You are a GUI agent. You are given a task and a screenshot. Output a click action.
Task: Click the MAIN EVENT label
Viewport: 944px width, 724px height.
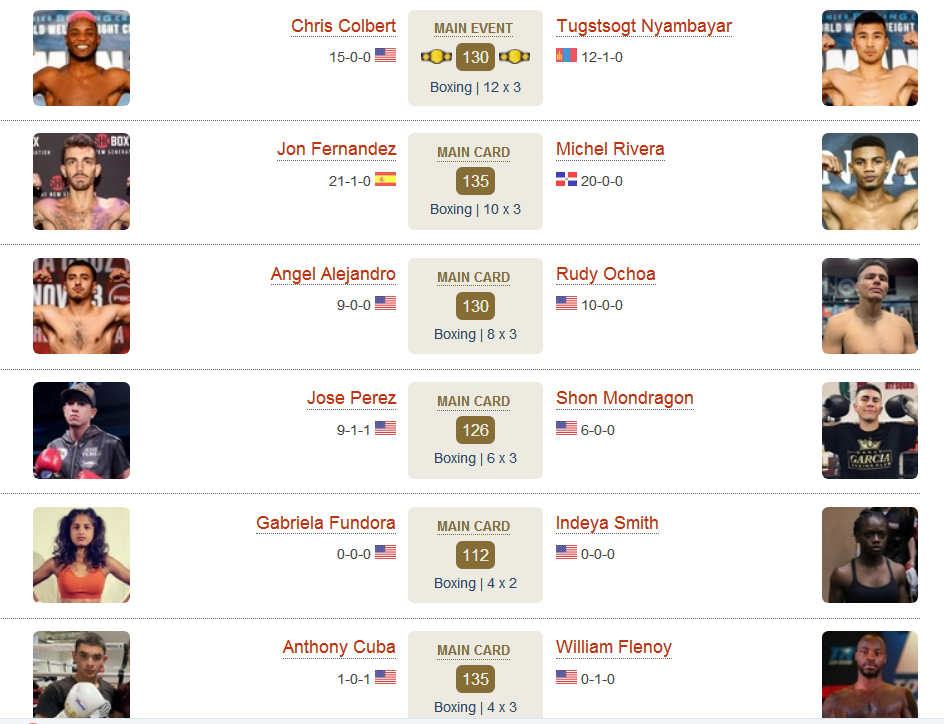[x=473, y=28]
